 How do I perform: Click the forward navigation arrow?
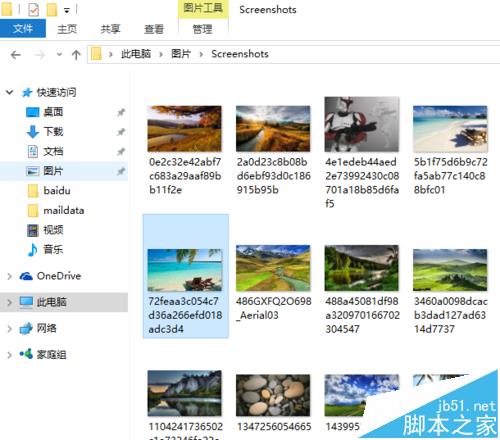coord(40,55)
